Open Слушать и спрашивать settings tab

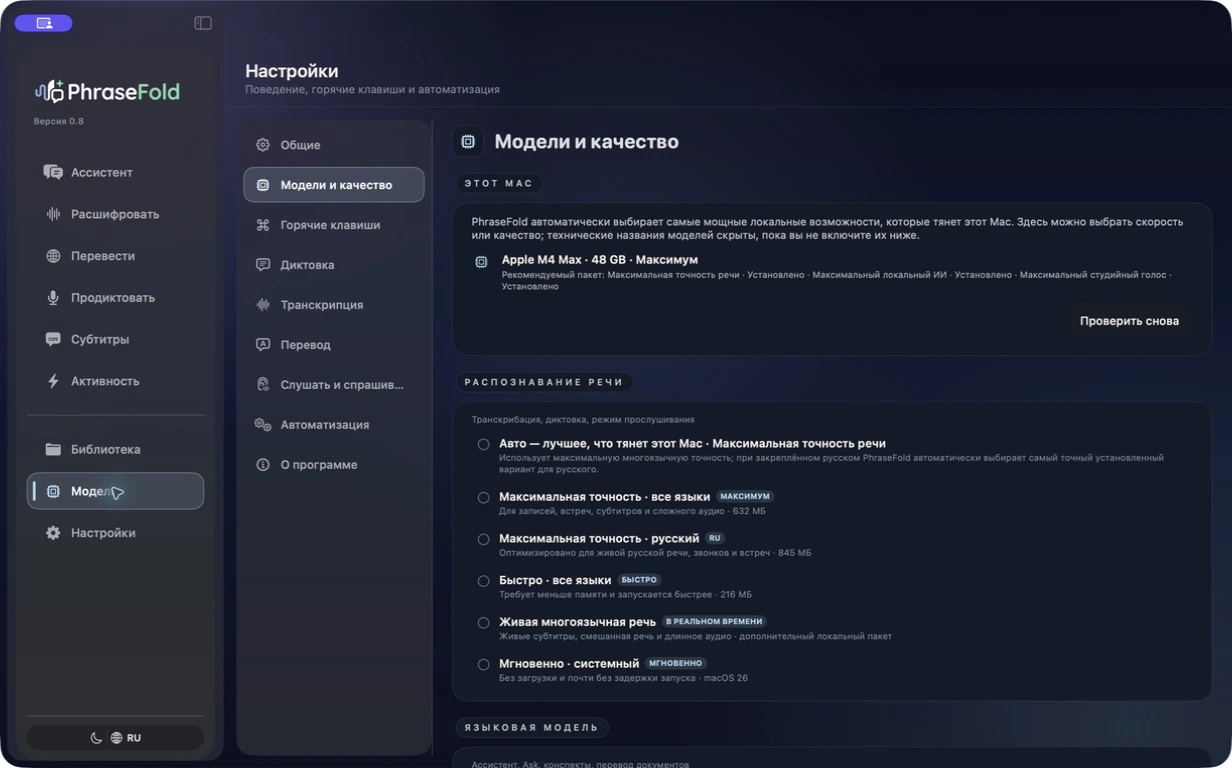click(334, 385)
